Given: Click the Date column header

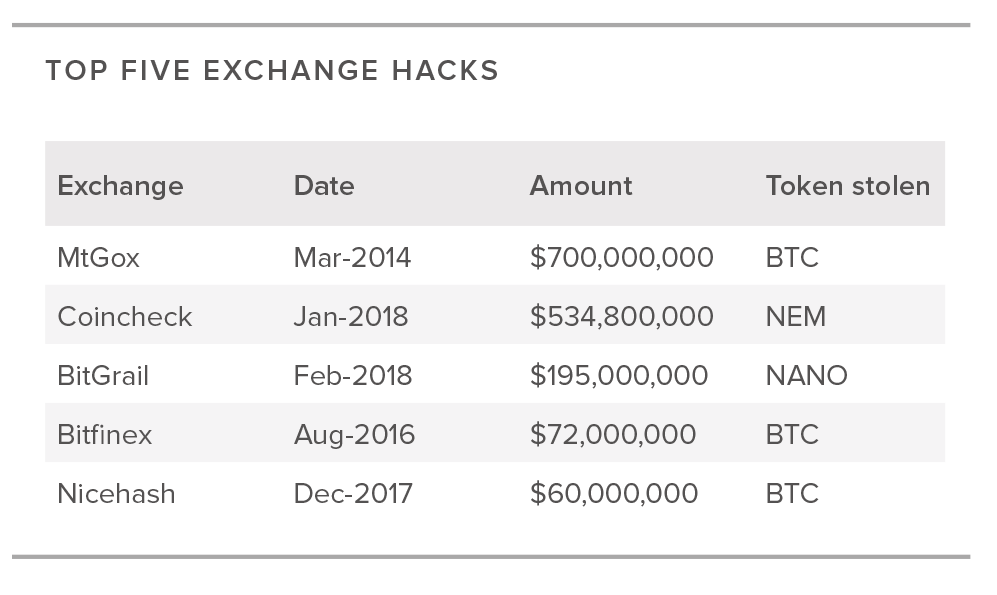Looking at the screenshot, I should point(324,186).
